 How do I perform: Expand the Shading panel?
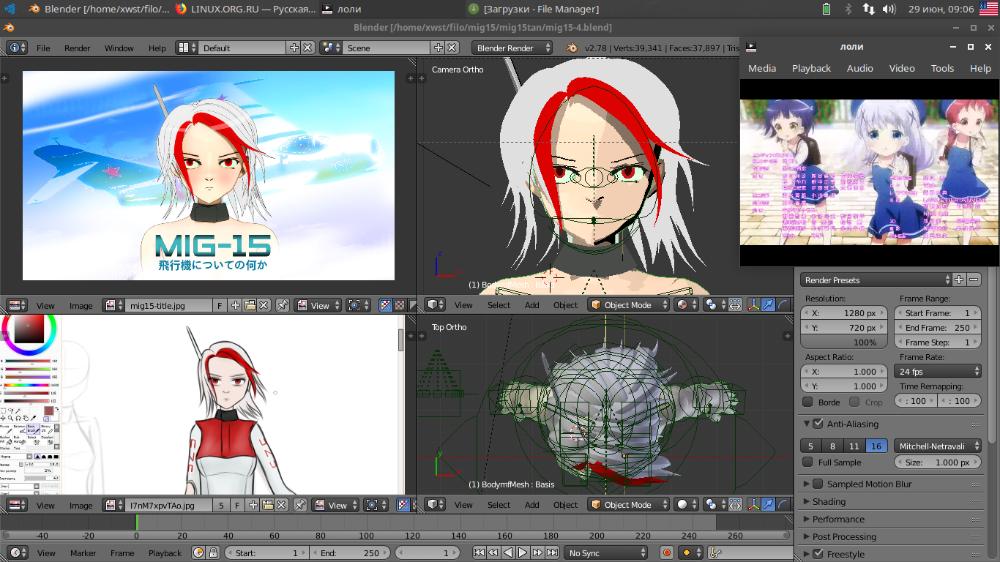pyautogui.click(x=828, y=501)
